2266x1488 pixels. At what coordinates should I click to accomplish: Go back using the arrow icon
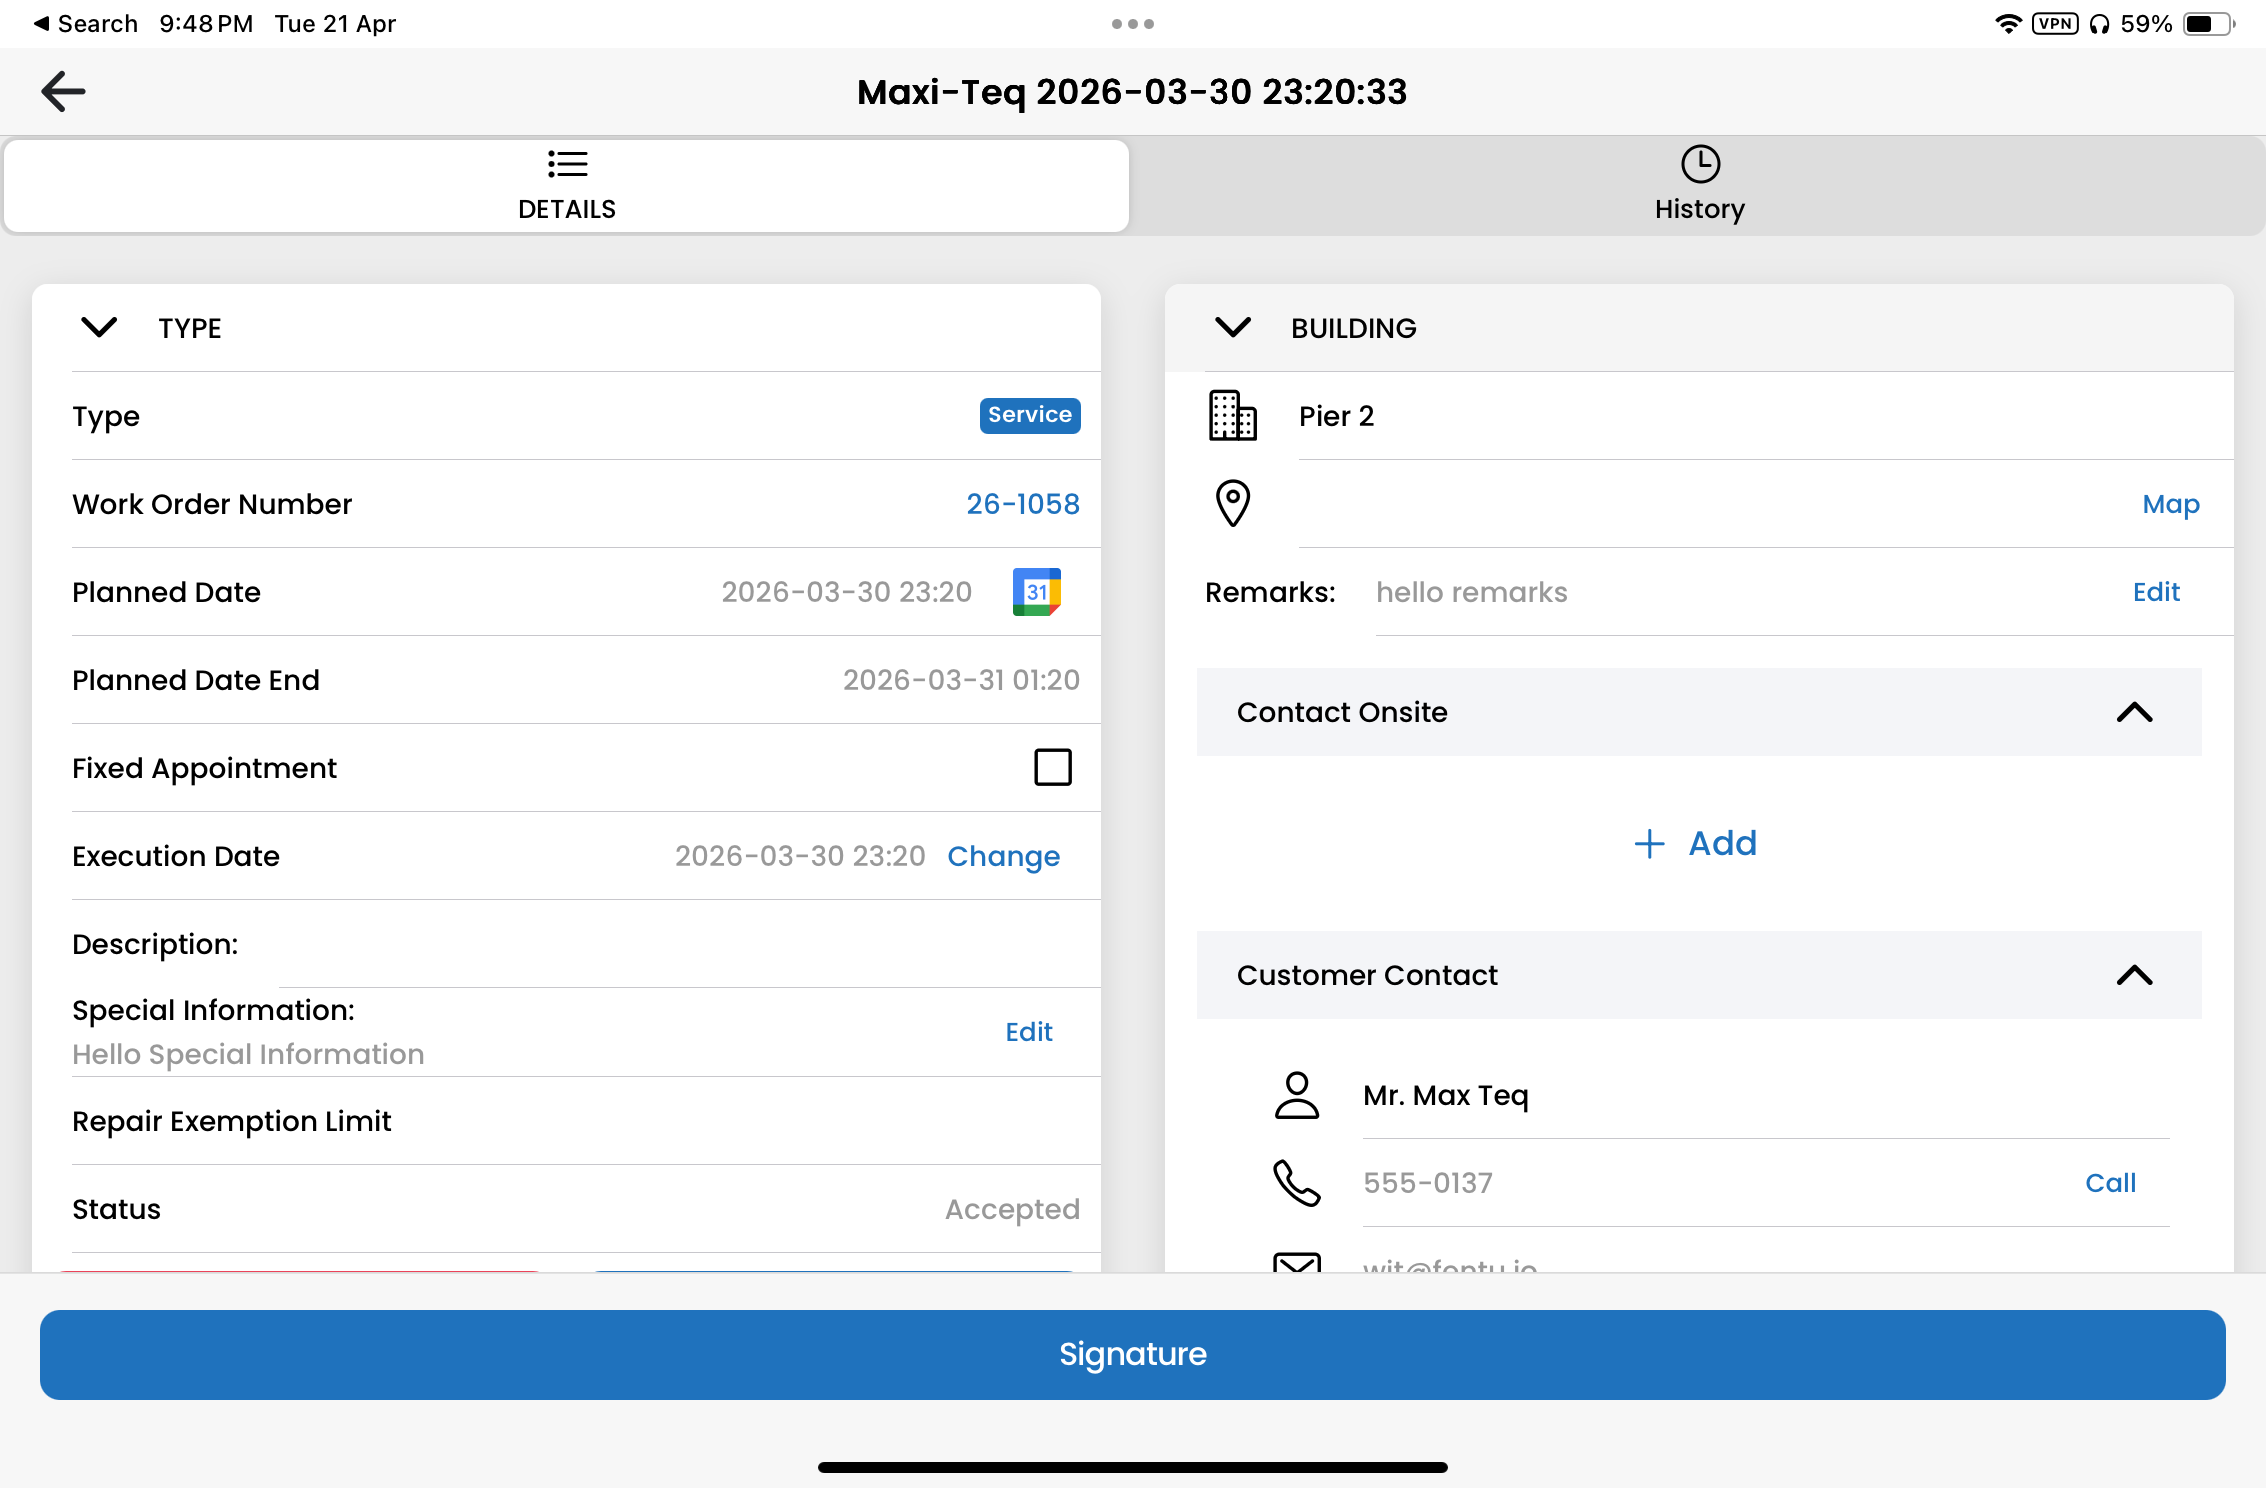click(63, 91)
